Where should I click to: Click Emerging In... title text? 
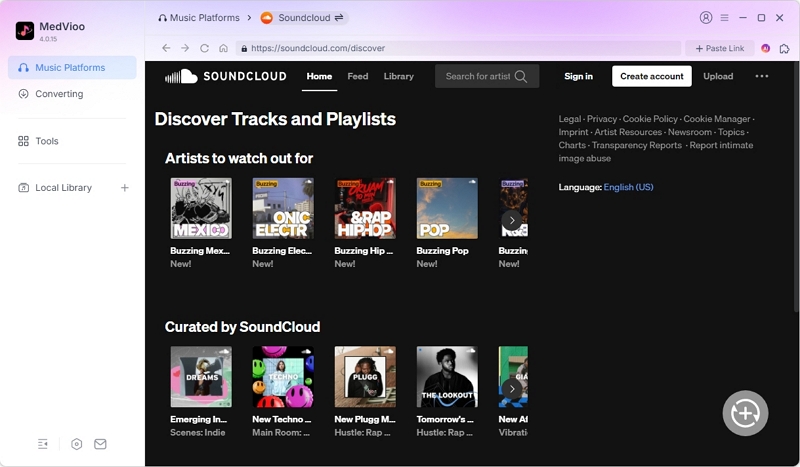point(198,419)
